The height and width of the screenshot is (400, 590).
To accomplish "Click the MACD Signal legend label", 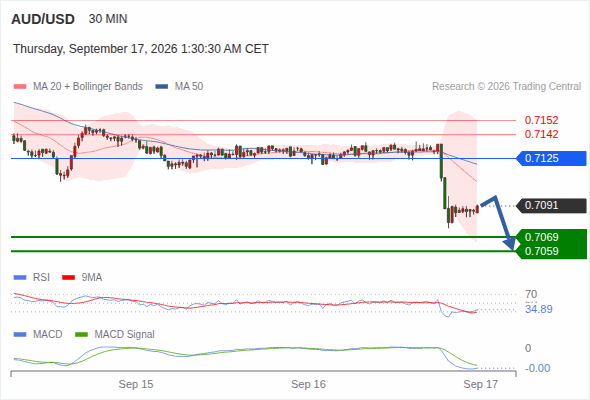I will click(125, 335).
